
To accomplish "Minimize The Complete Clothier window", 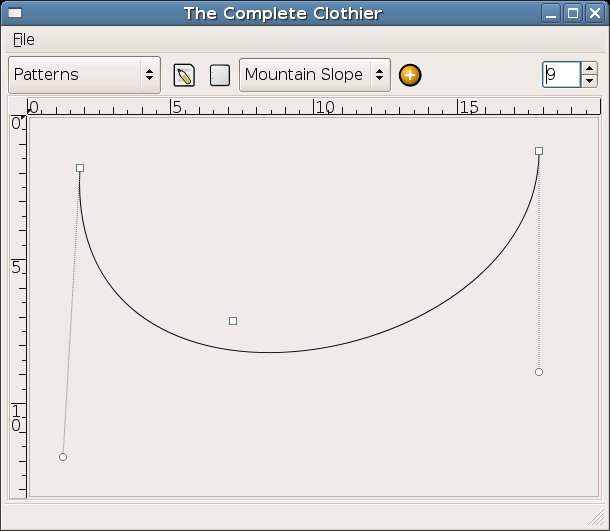I will 551,14.
